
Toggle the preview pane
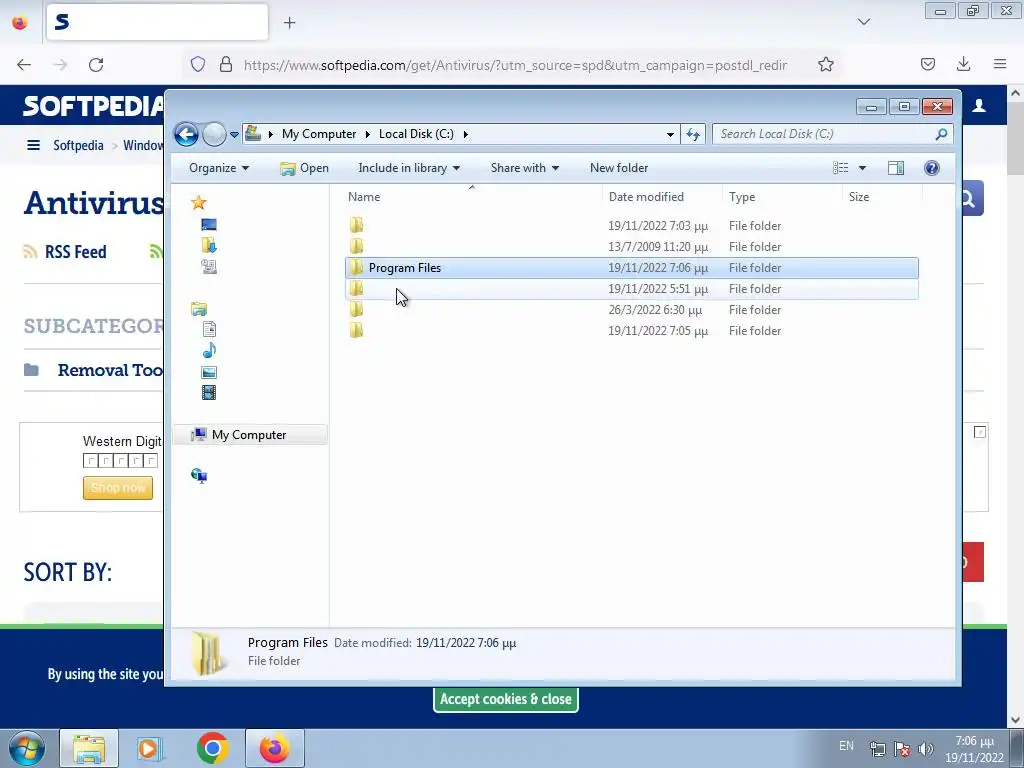896,168
